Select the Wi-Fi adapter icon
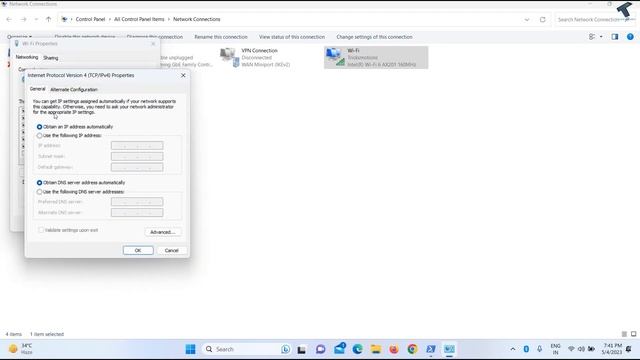640x360 pixels. [x=335, y=57]
